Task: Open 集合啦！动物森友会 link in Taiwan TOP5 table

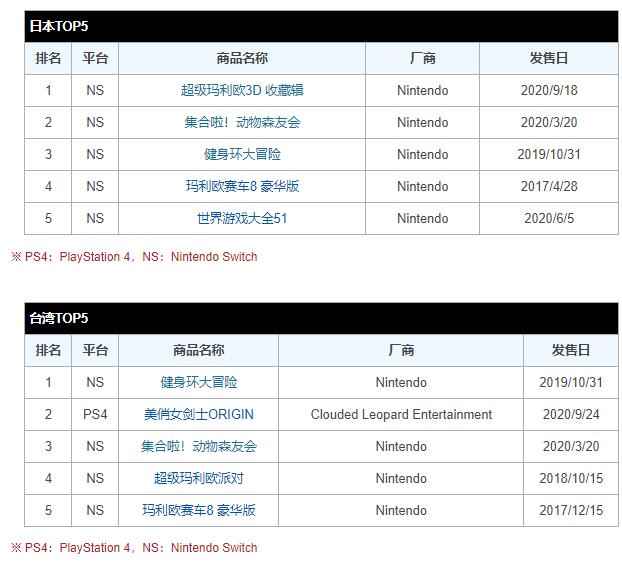Action: click(x=198, y=446)
